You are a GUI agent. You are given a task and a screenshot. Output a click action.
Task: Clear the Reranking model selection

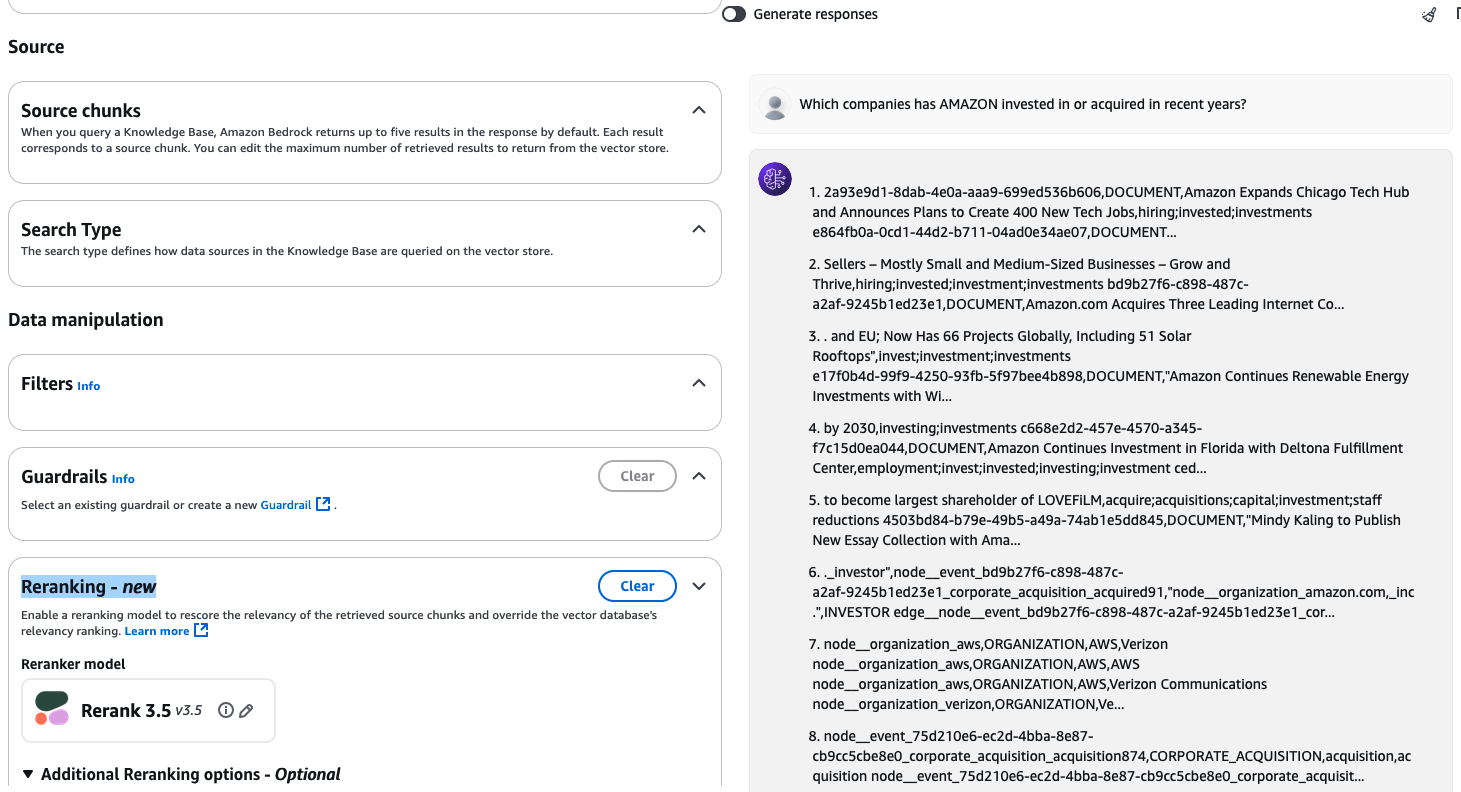637,586
